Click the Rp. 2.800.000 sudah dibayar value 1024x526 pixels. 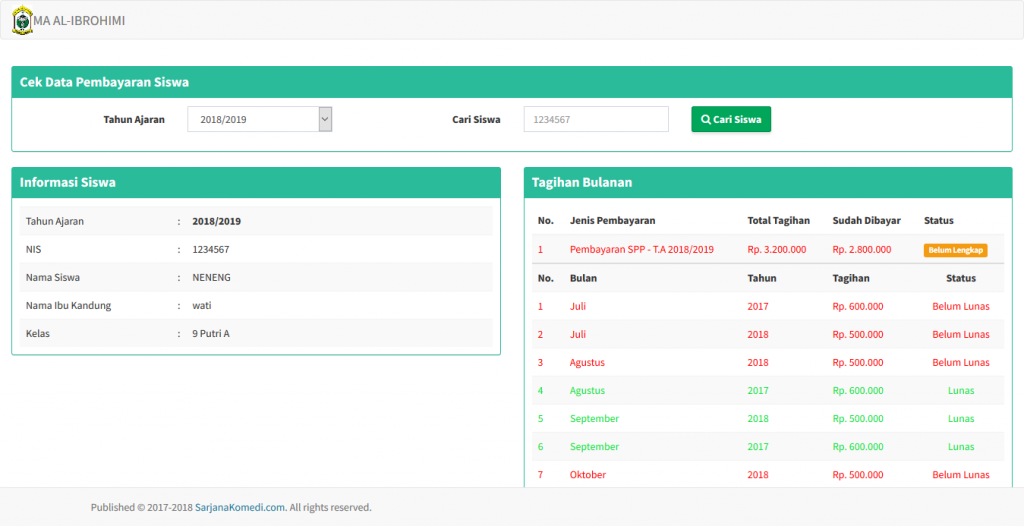point(862,250)
